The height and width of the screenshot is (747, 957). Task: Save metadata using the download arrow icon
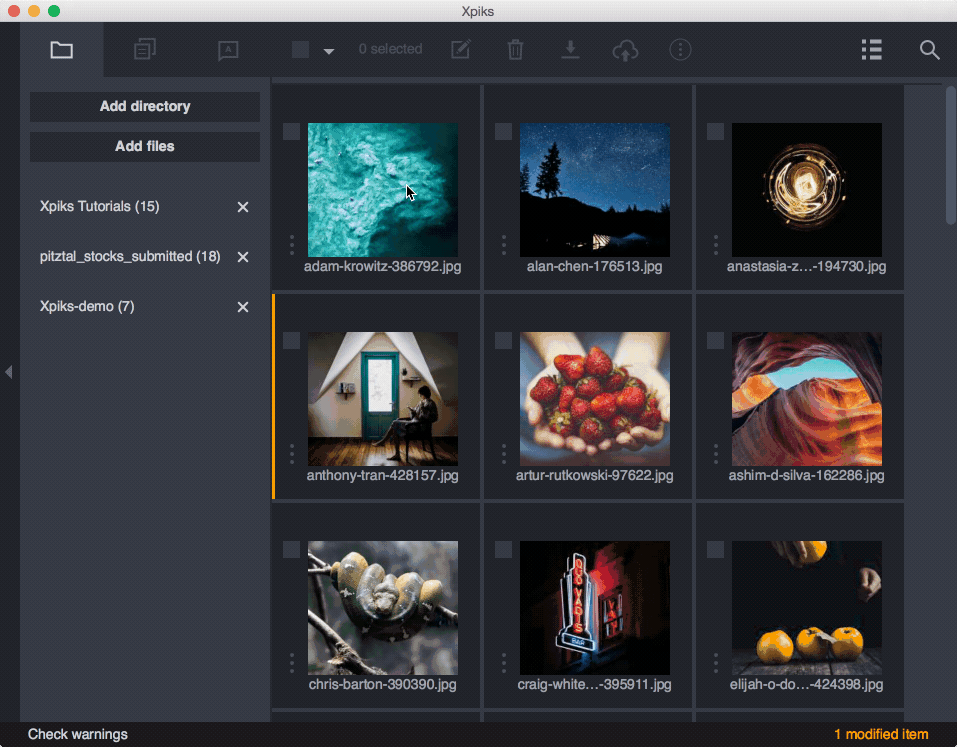click(570, 49)
